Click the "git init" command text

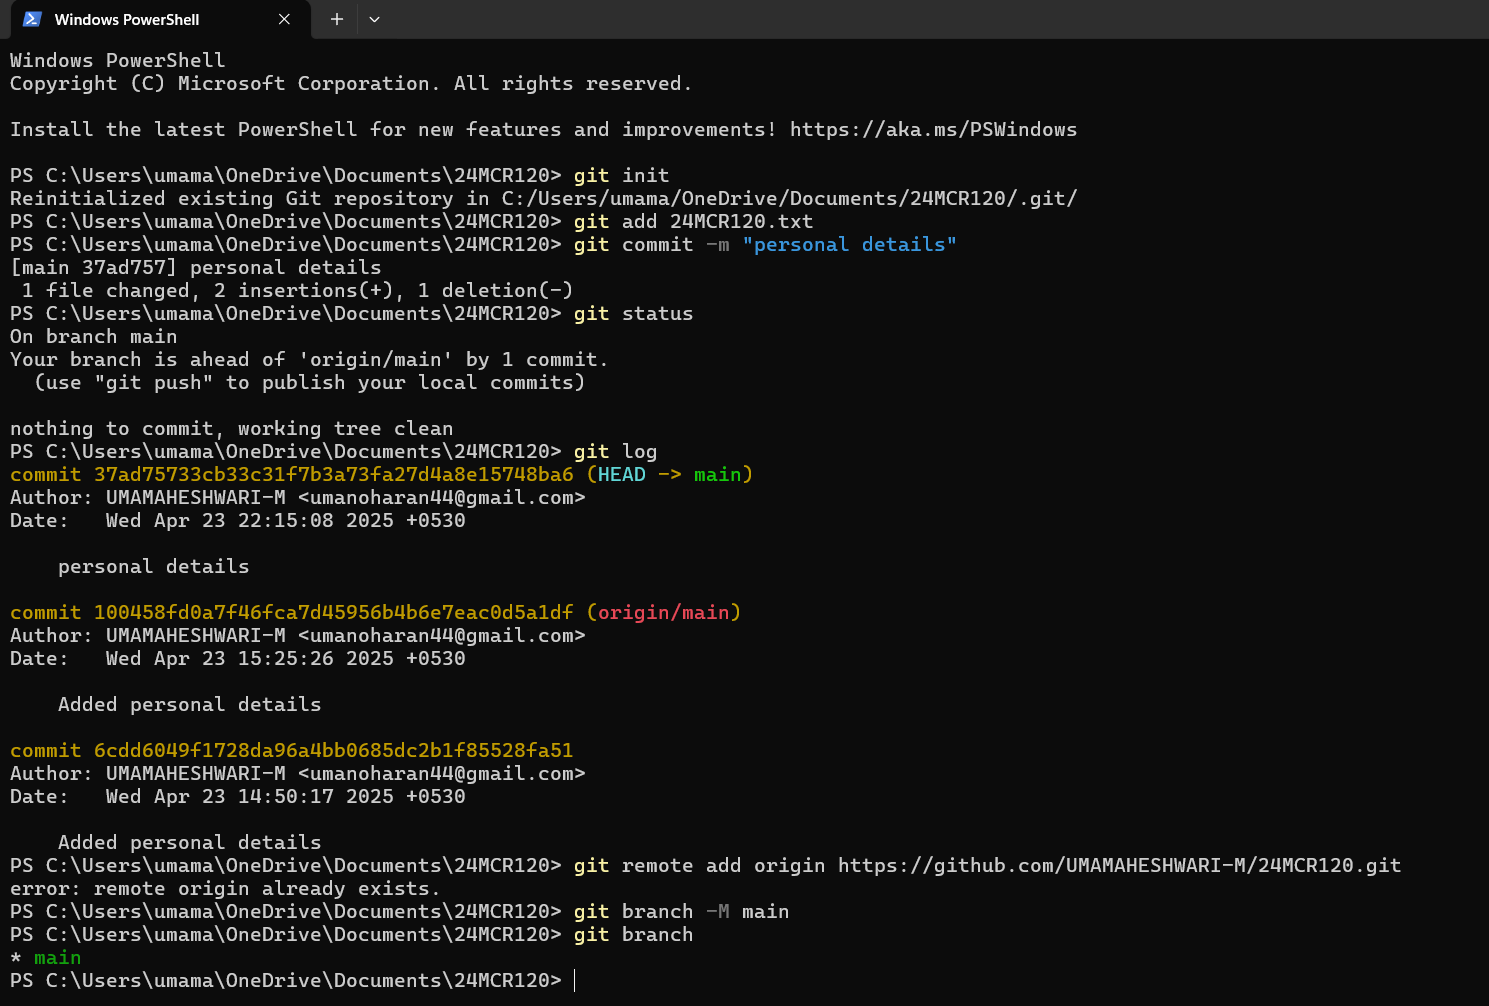[x=622, y=175]
